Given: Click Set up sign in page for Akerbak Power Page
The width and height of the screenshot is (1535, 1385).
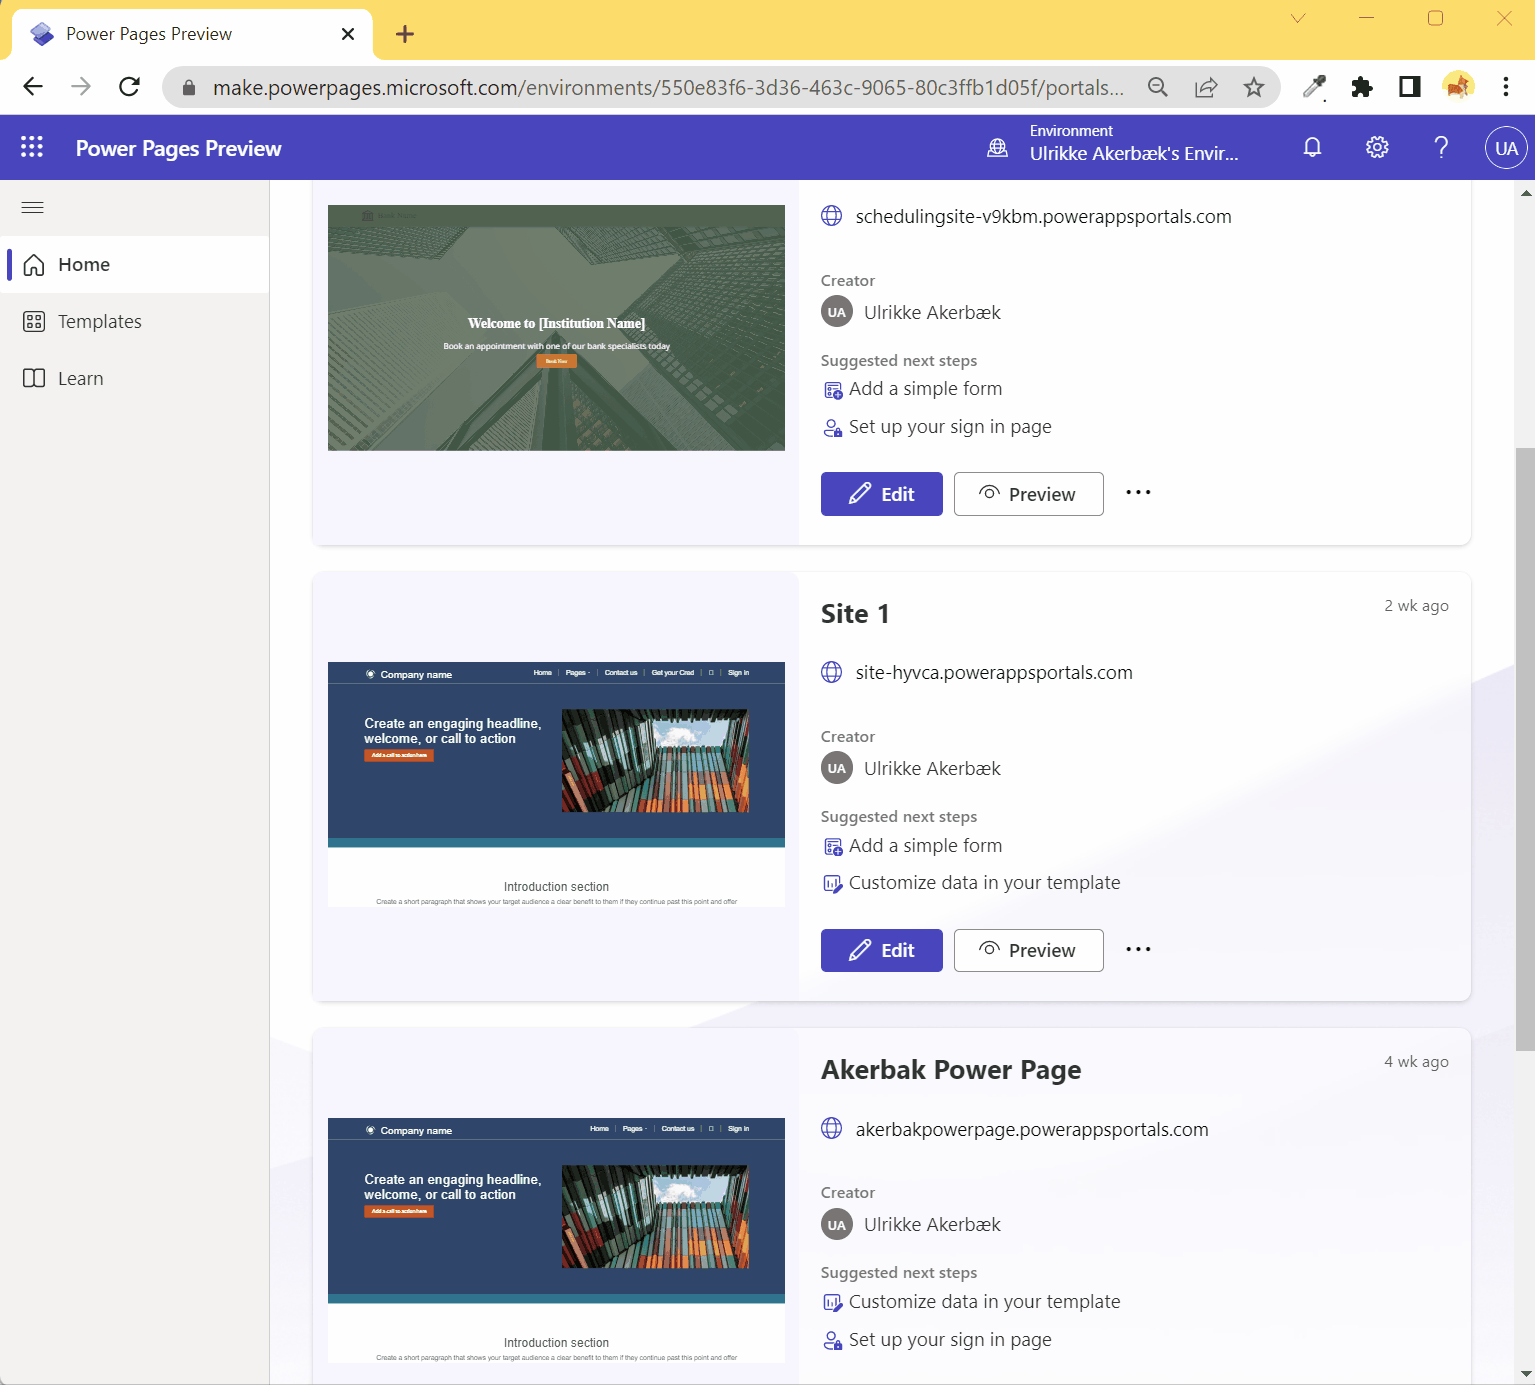Looking at the screenshot, I should pyautogui.click(x=937, y=1340).
